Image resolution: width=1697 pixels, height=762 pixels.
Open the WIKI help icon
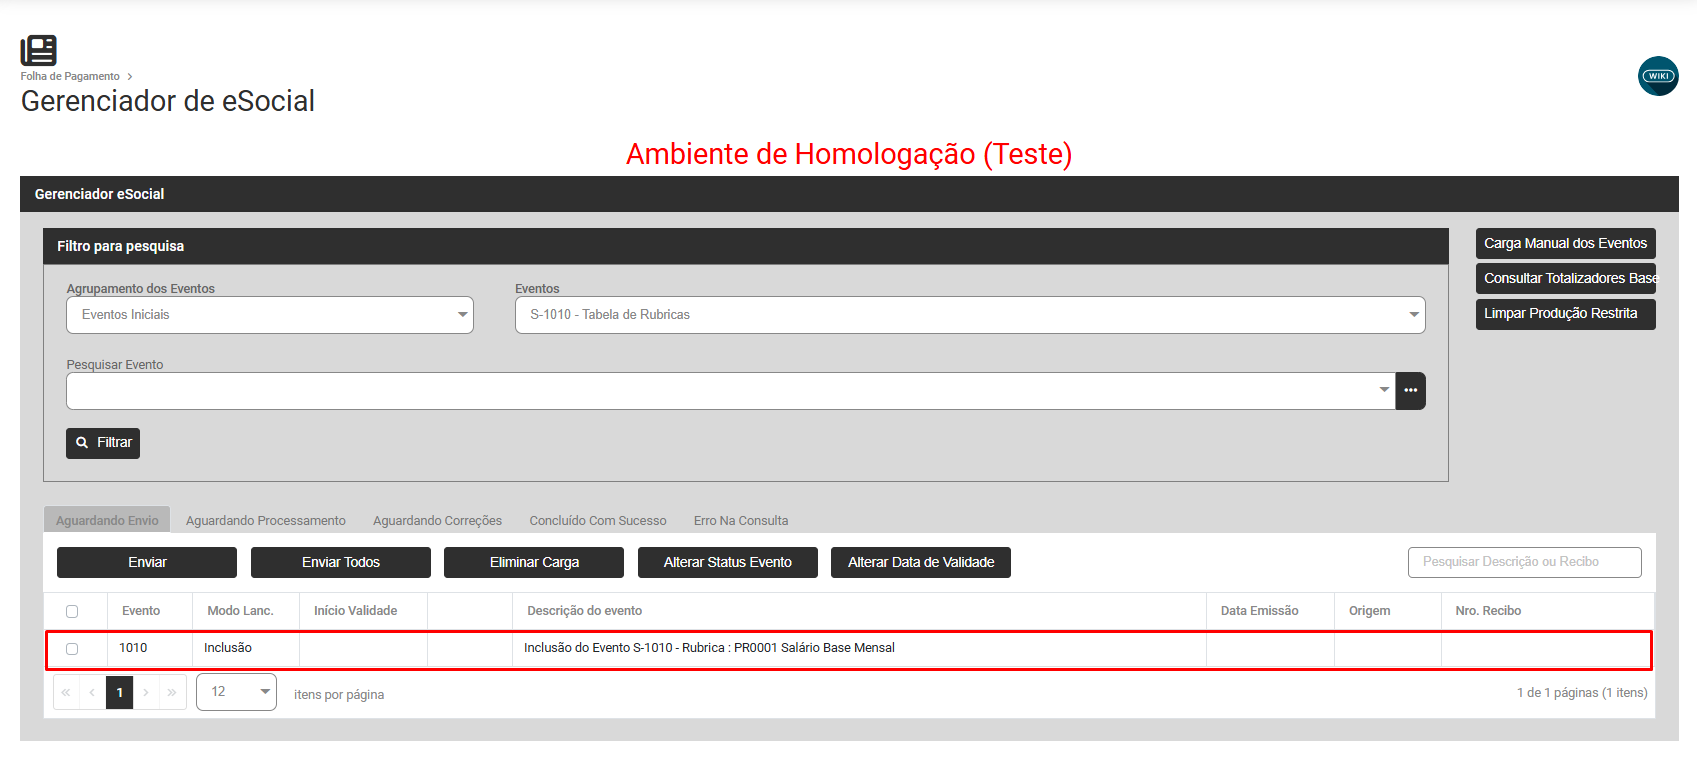coord(1658,76)
